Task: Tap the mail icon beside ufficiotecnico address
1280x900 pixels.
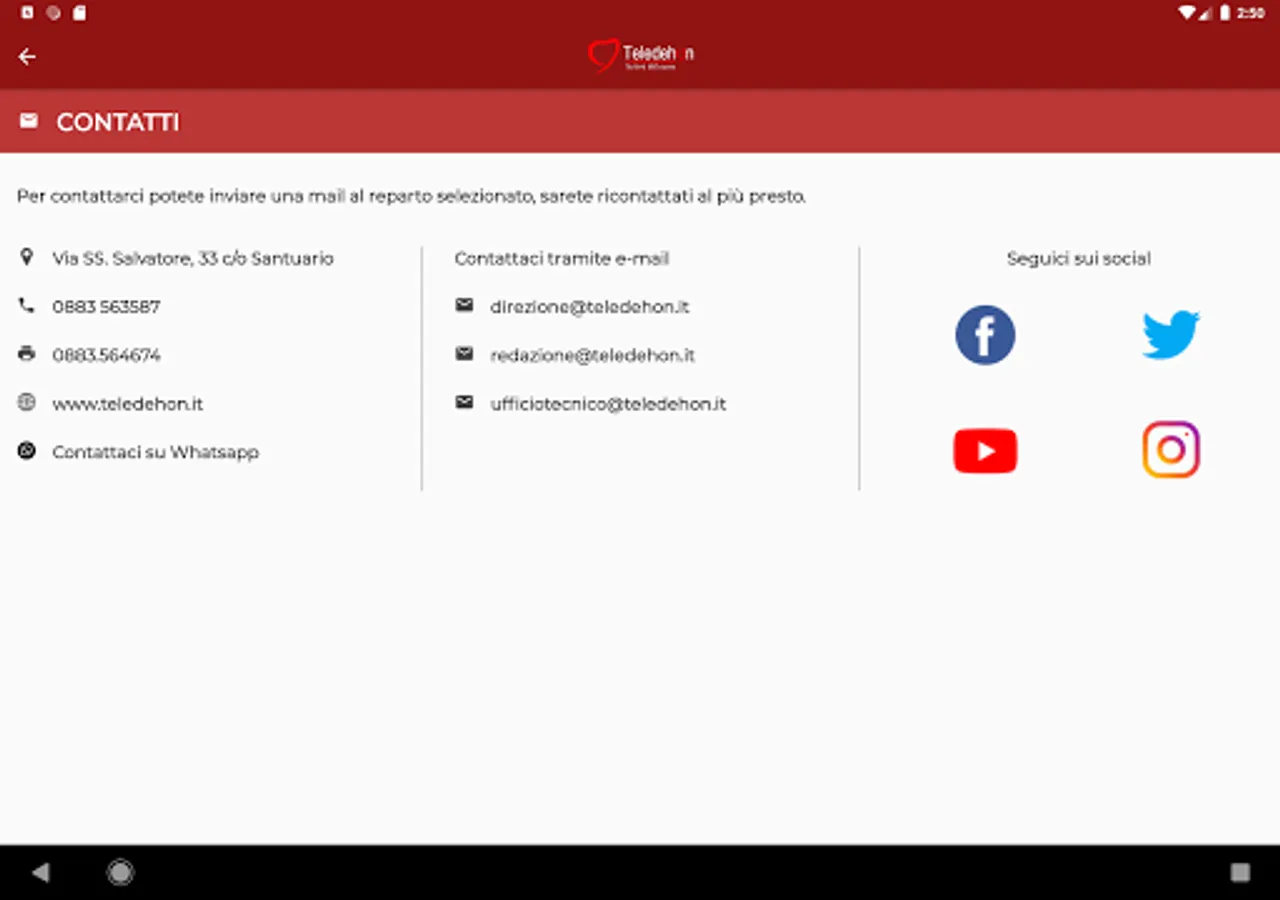Action: point(464,402)
